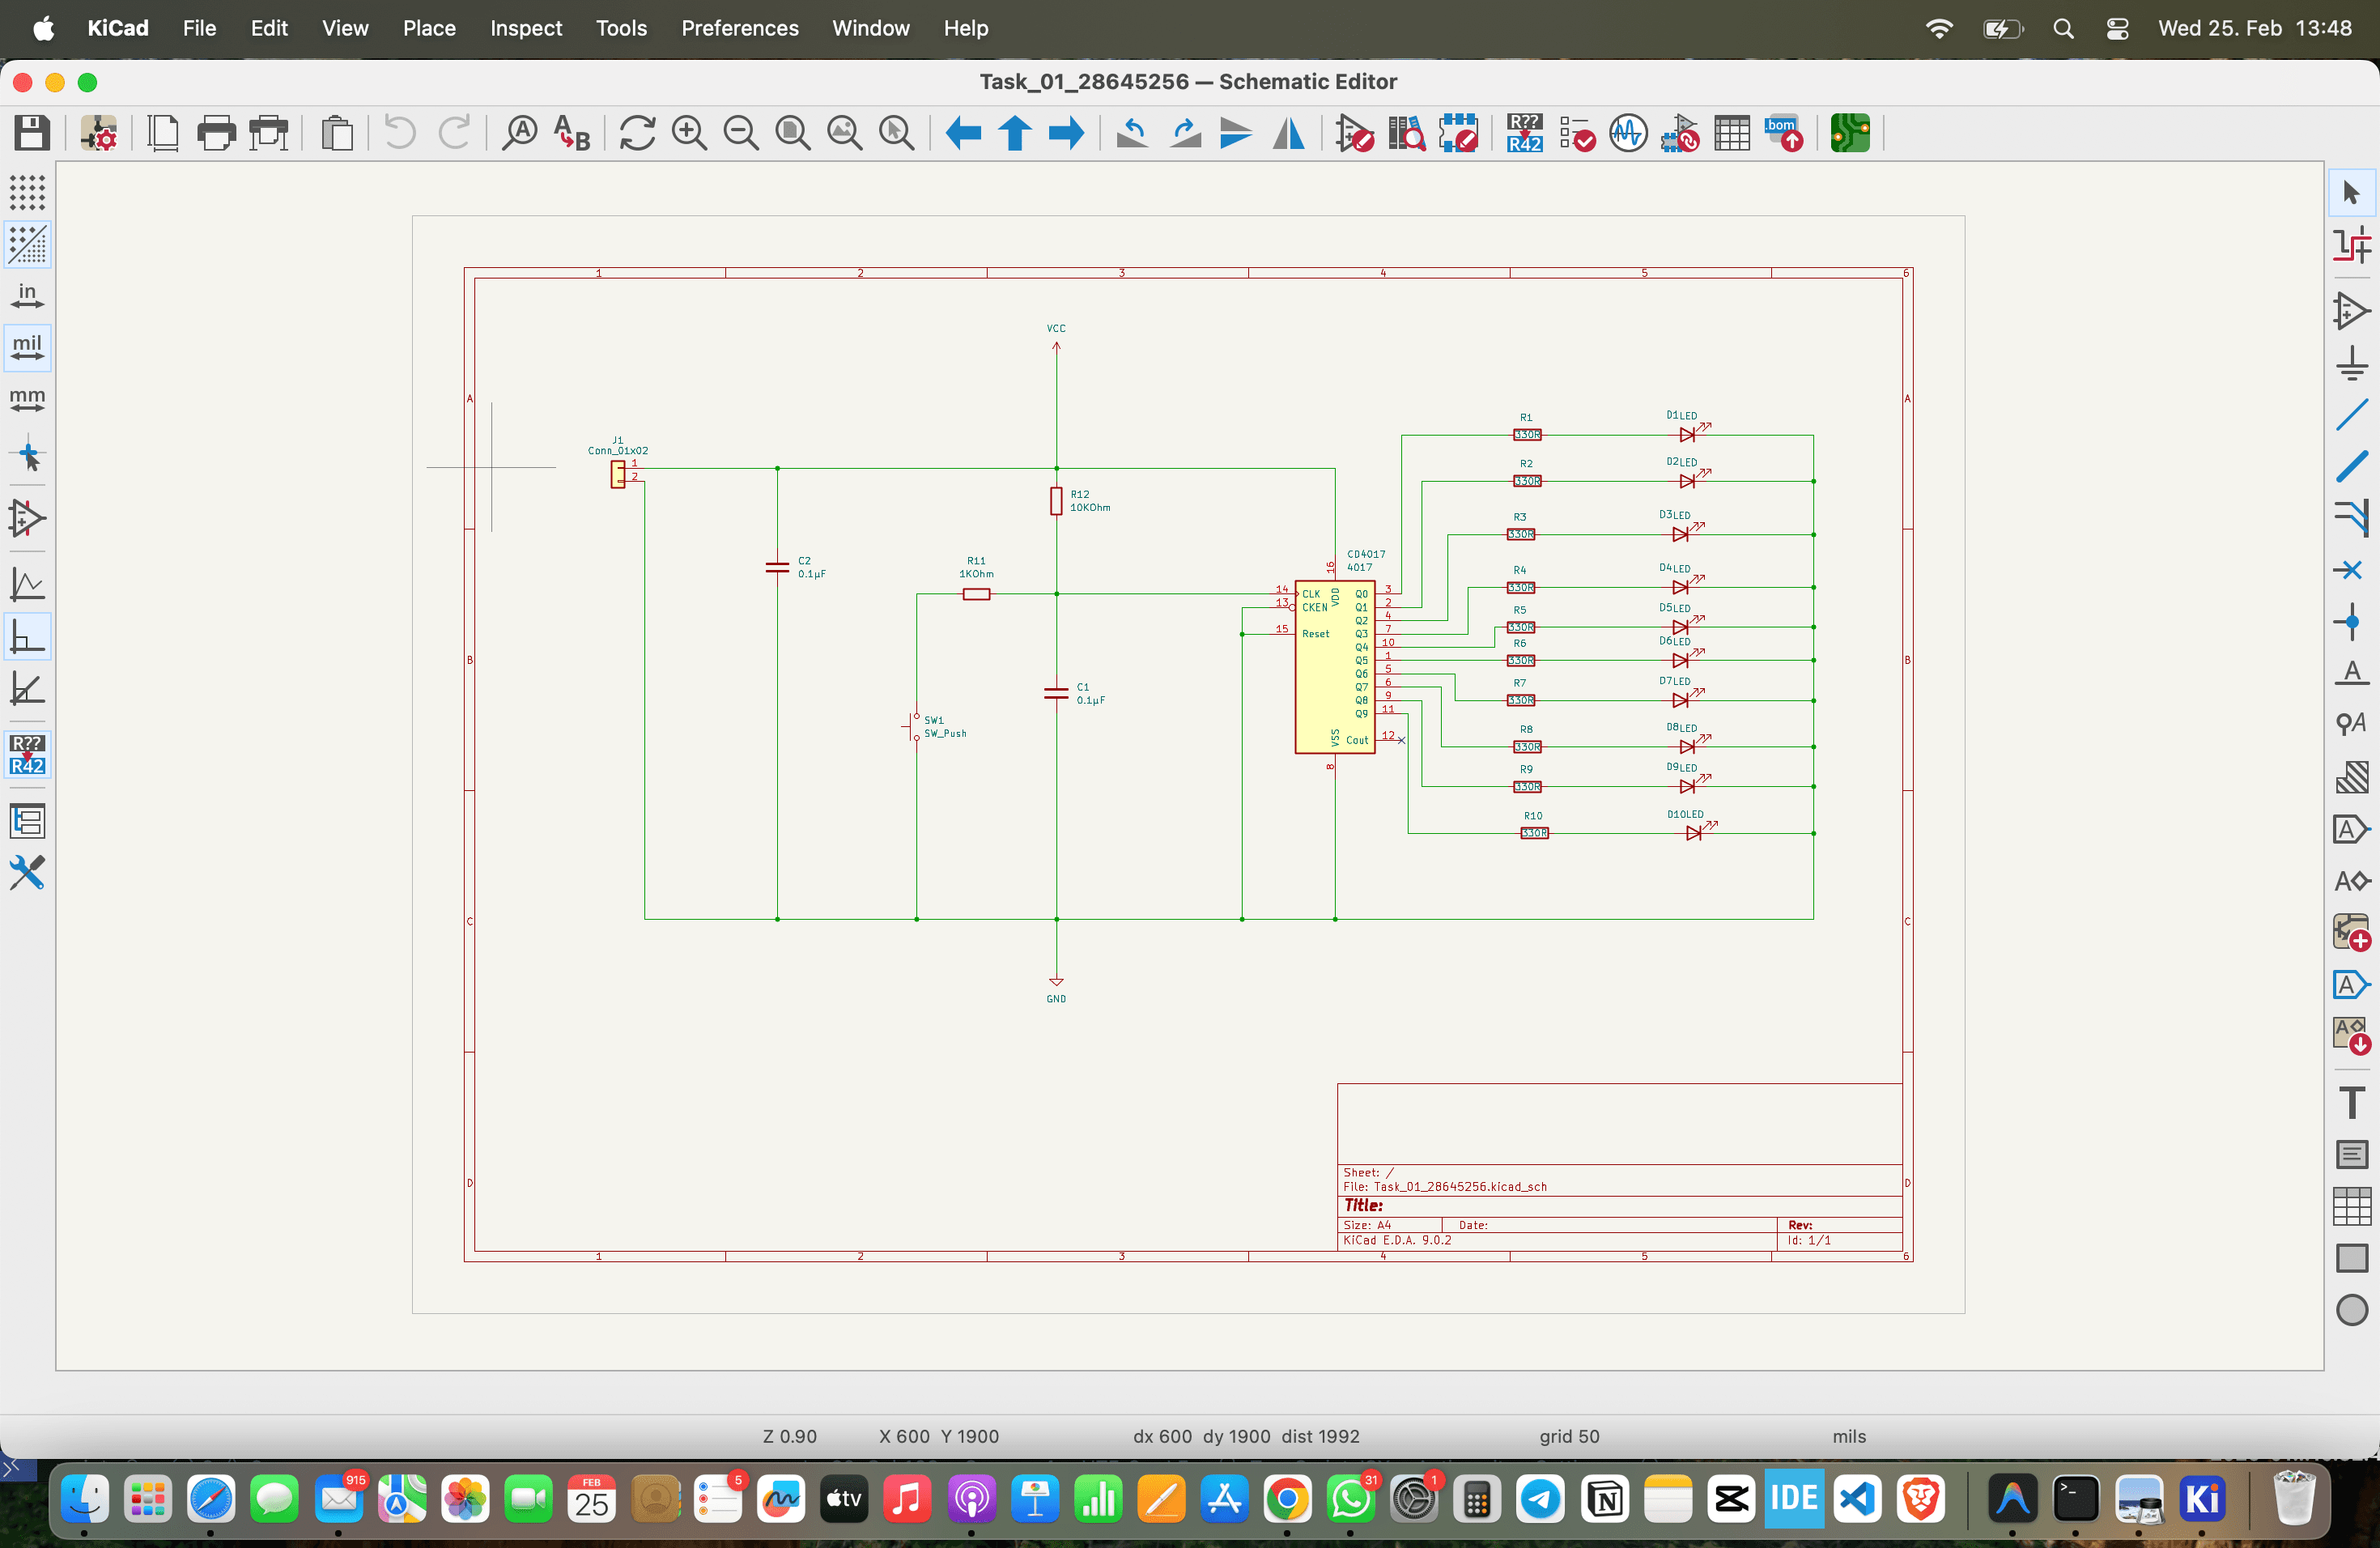Zoom to fit the full schematic page
The width and height of the screenshot is (2380, 1548).
tap(793, 133)
